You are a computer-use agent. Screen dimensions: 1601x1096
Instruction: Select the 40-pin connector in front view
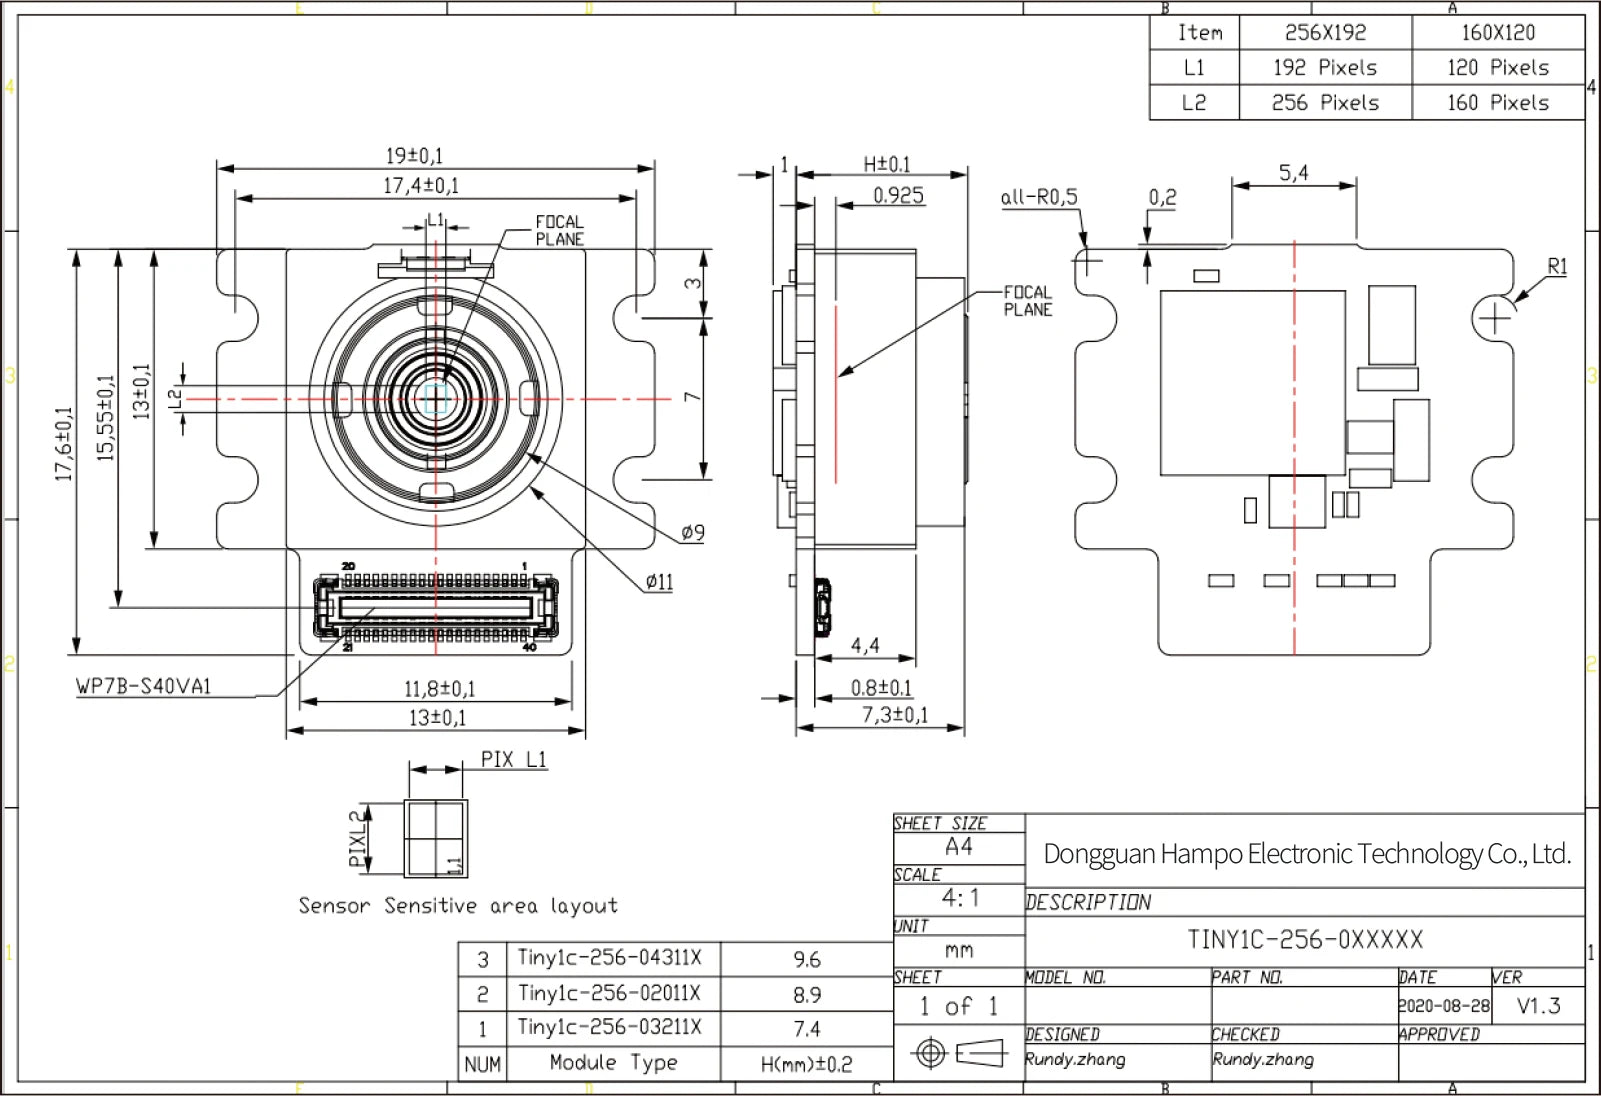pyautogui.click(x=435, y=607)
